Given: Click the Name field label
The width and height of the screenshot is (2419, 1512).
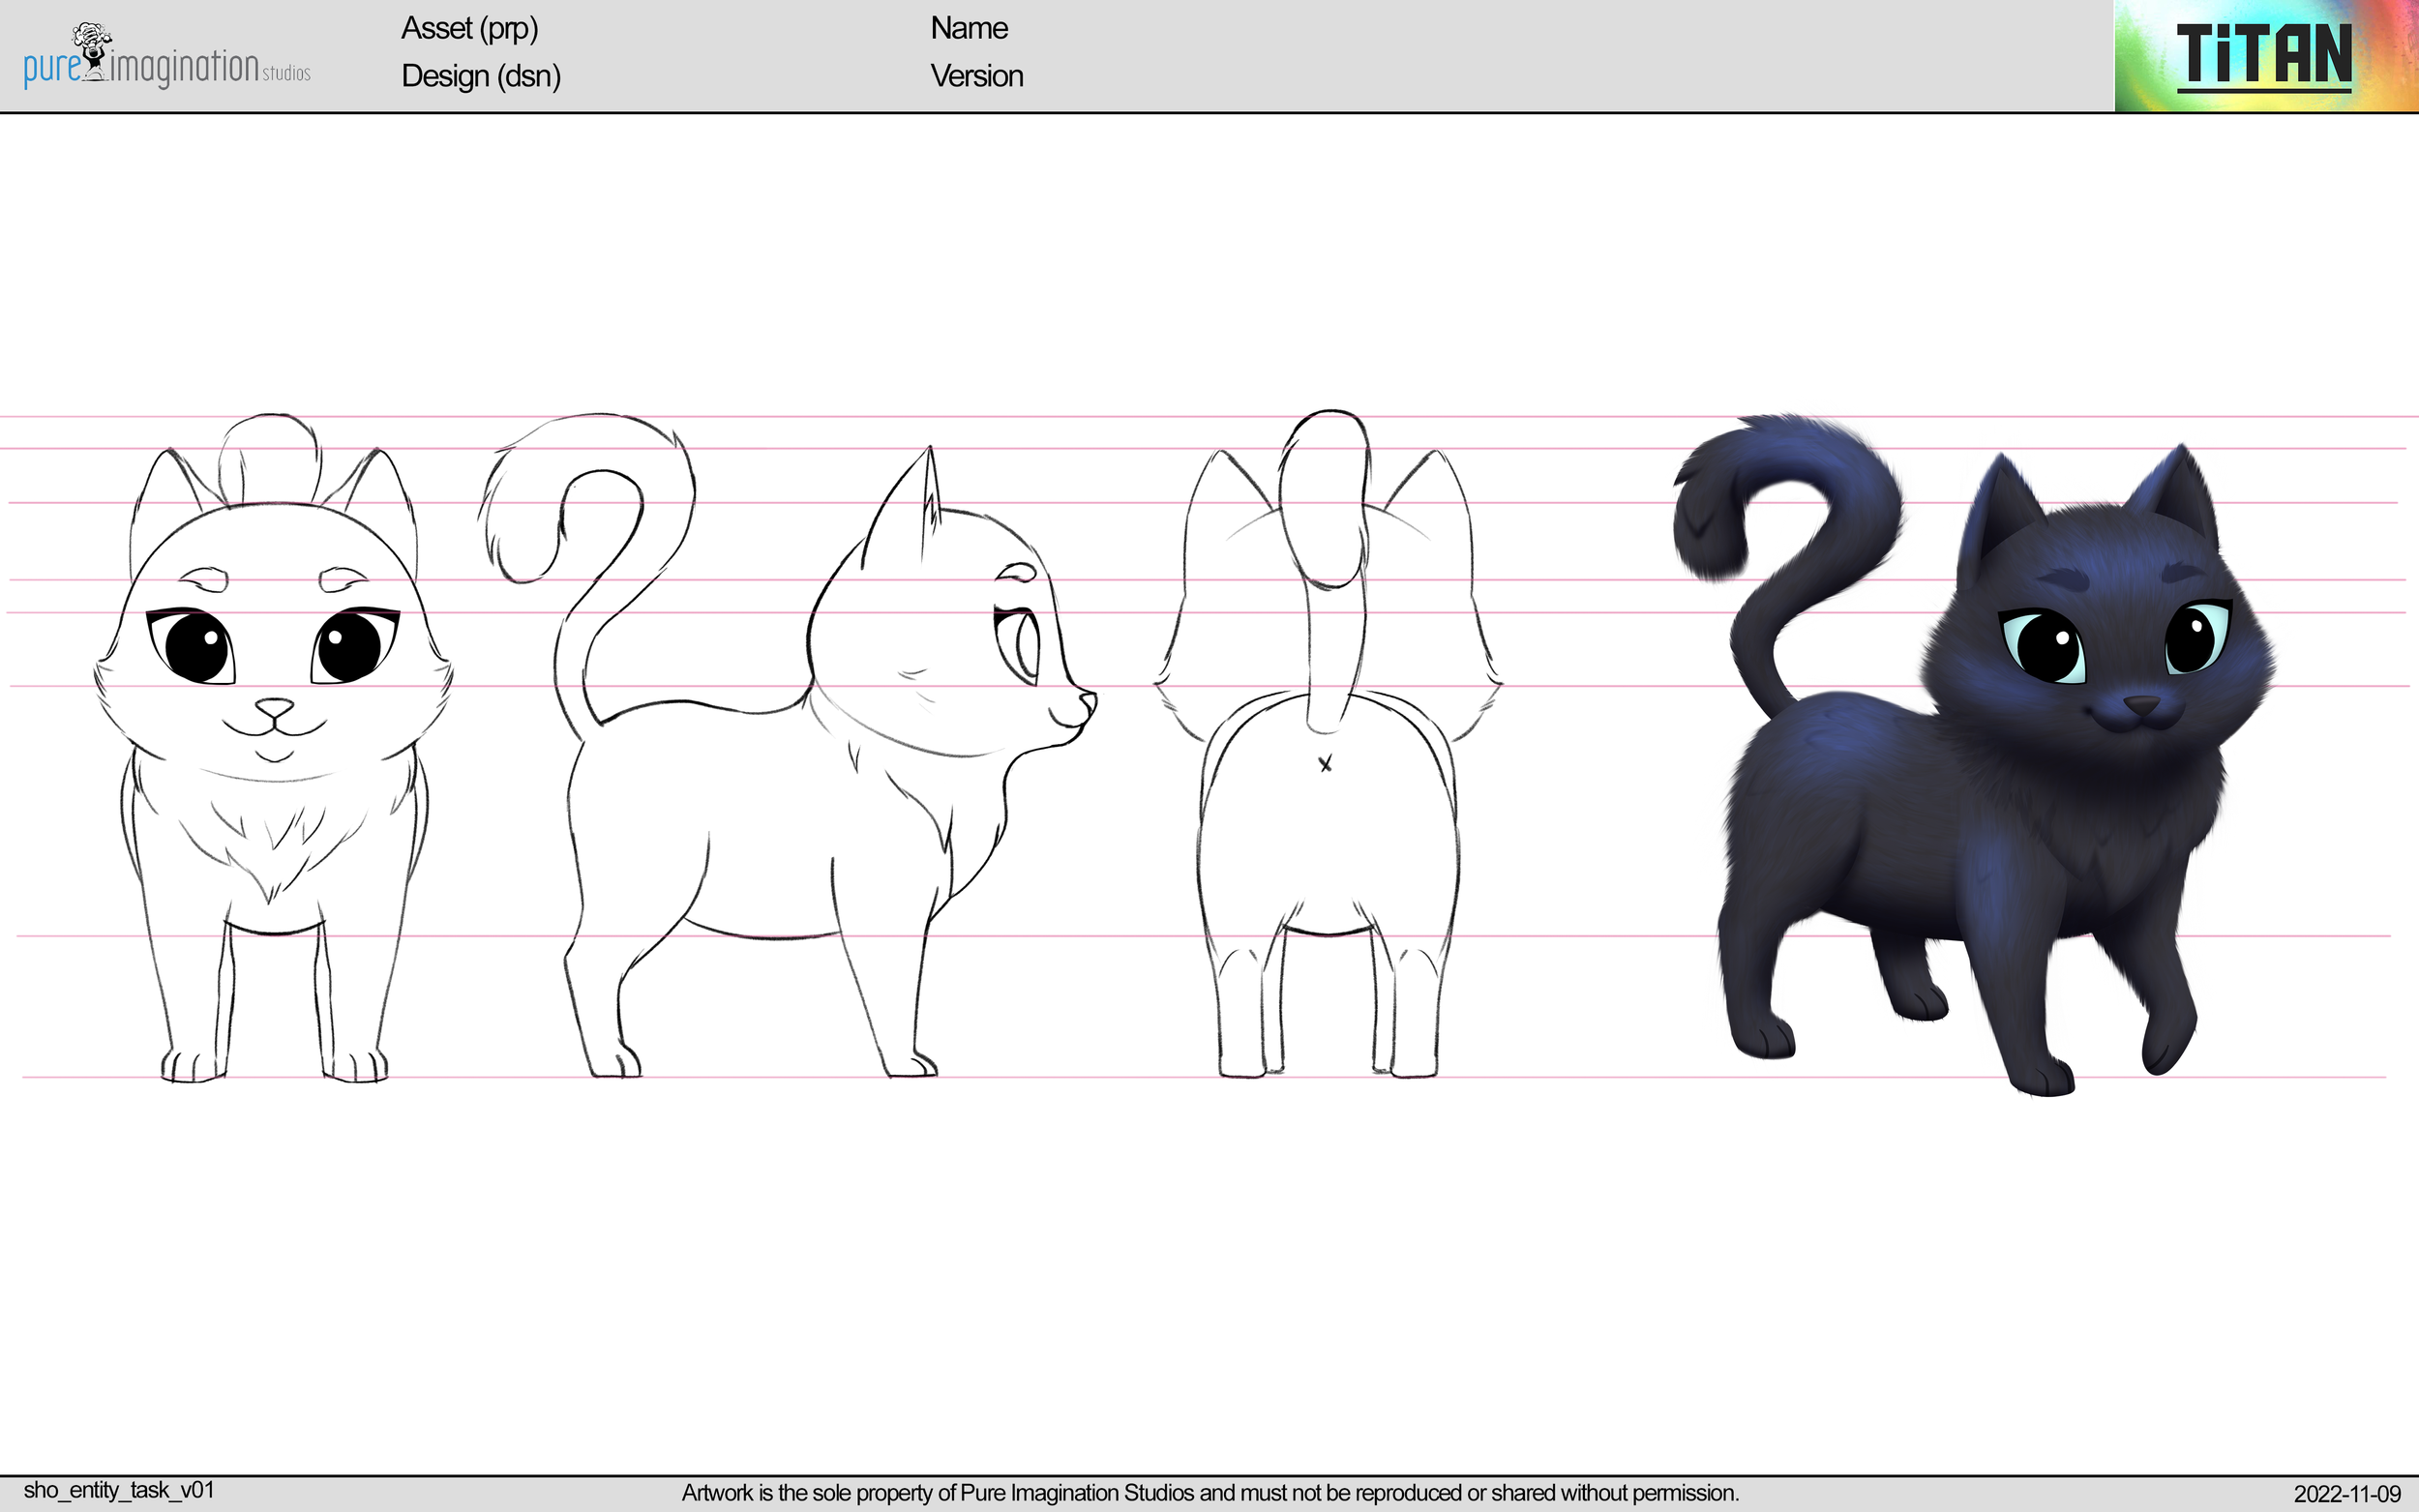Looking at the screenshot, I should 968,28.
